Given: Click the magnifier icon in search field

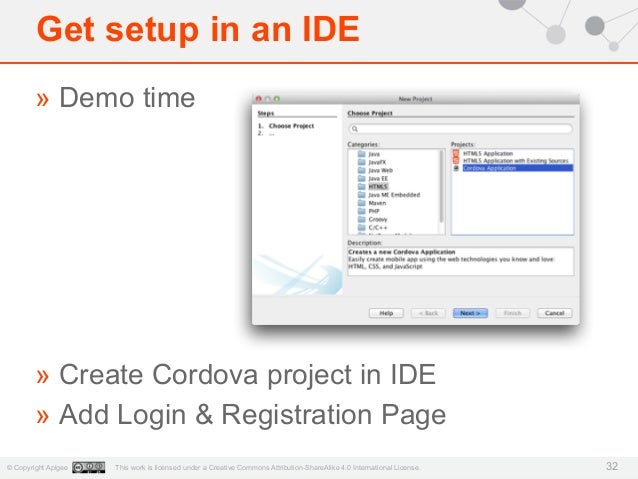Looking at the screenshot, I should point(355,129).
